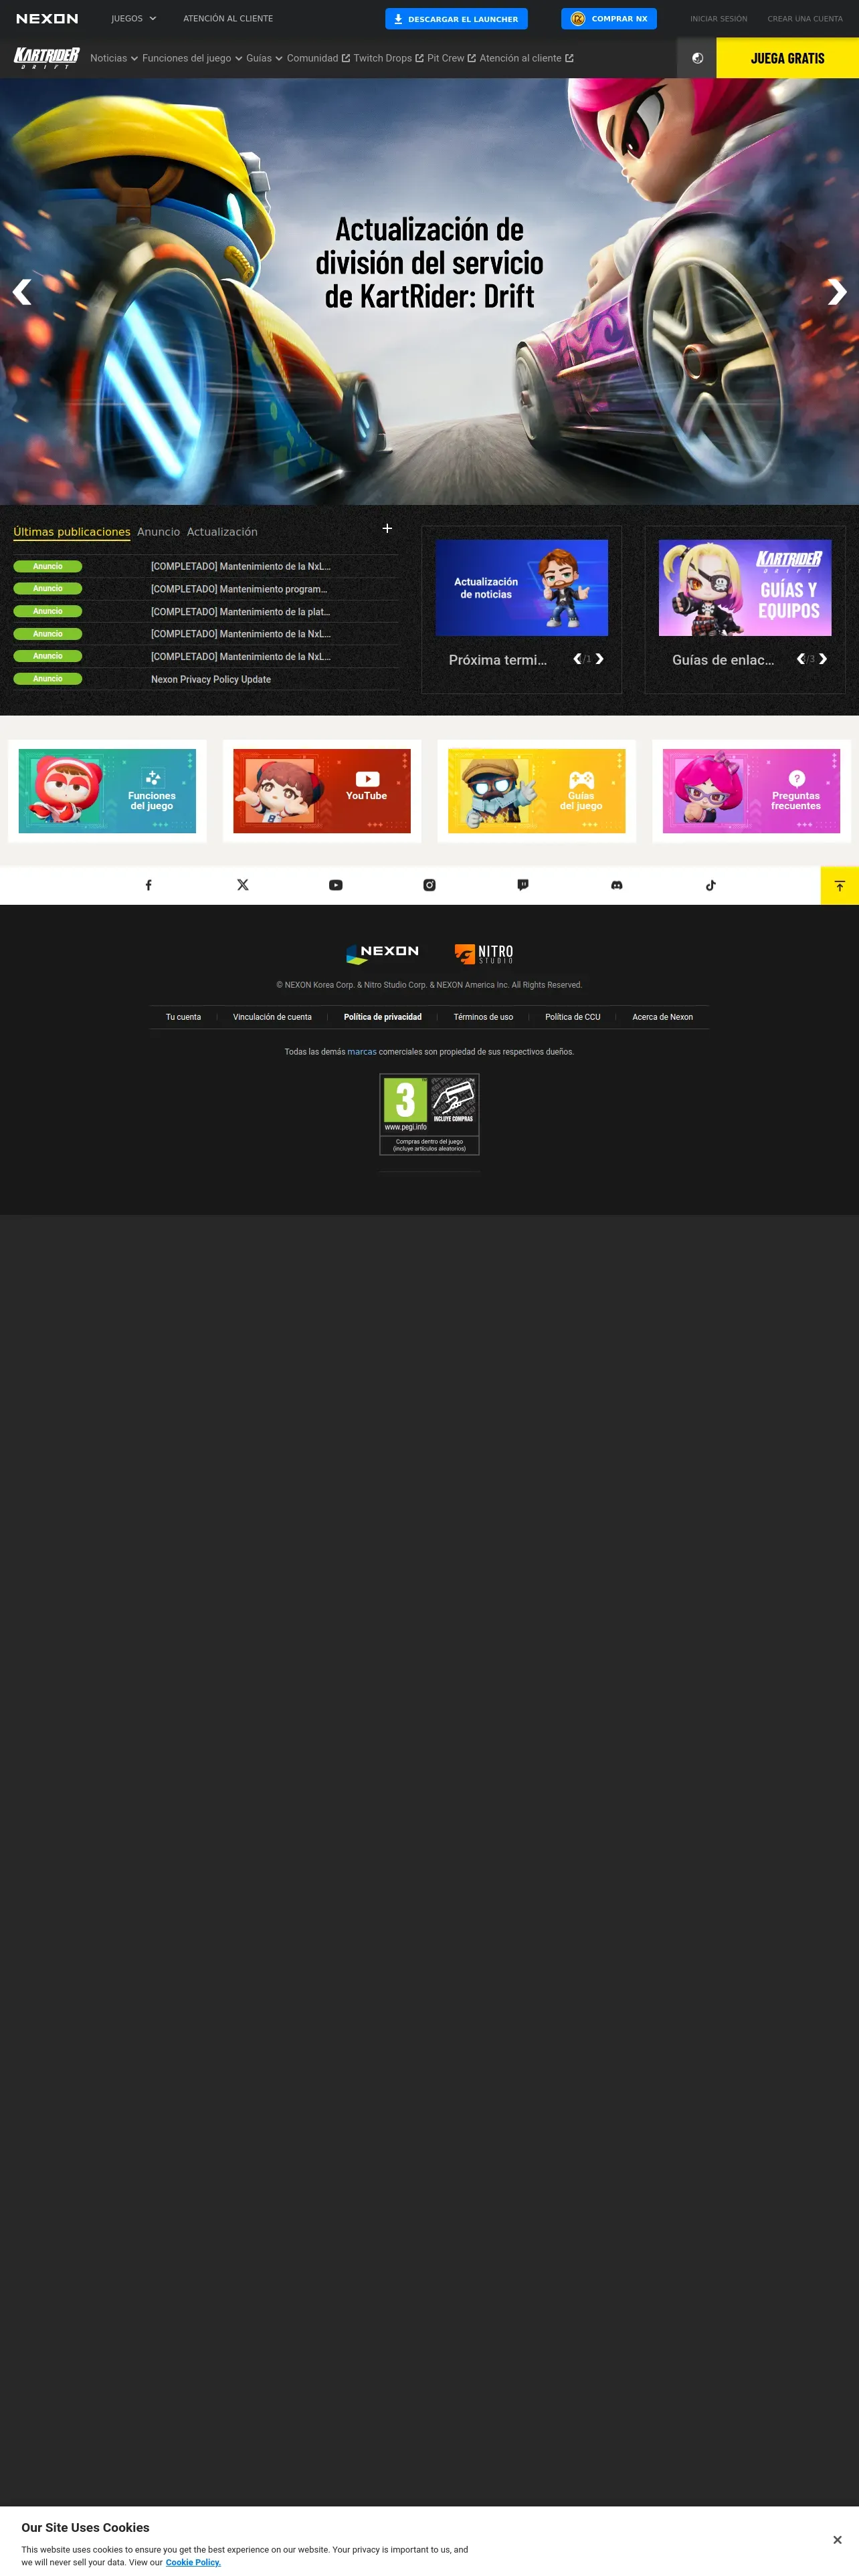Expand the Guías menu
859x2576 pixels.
264,58
